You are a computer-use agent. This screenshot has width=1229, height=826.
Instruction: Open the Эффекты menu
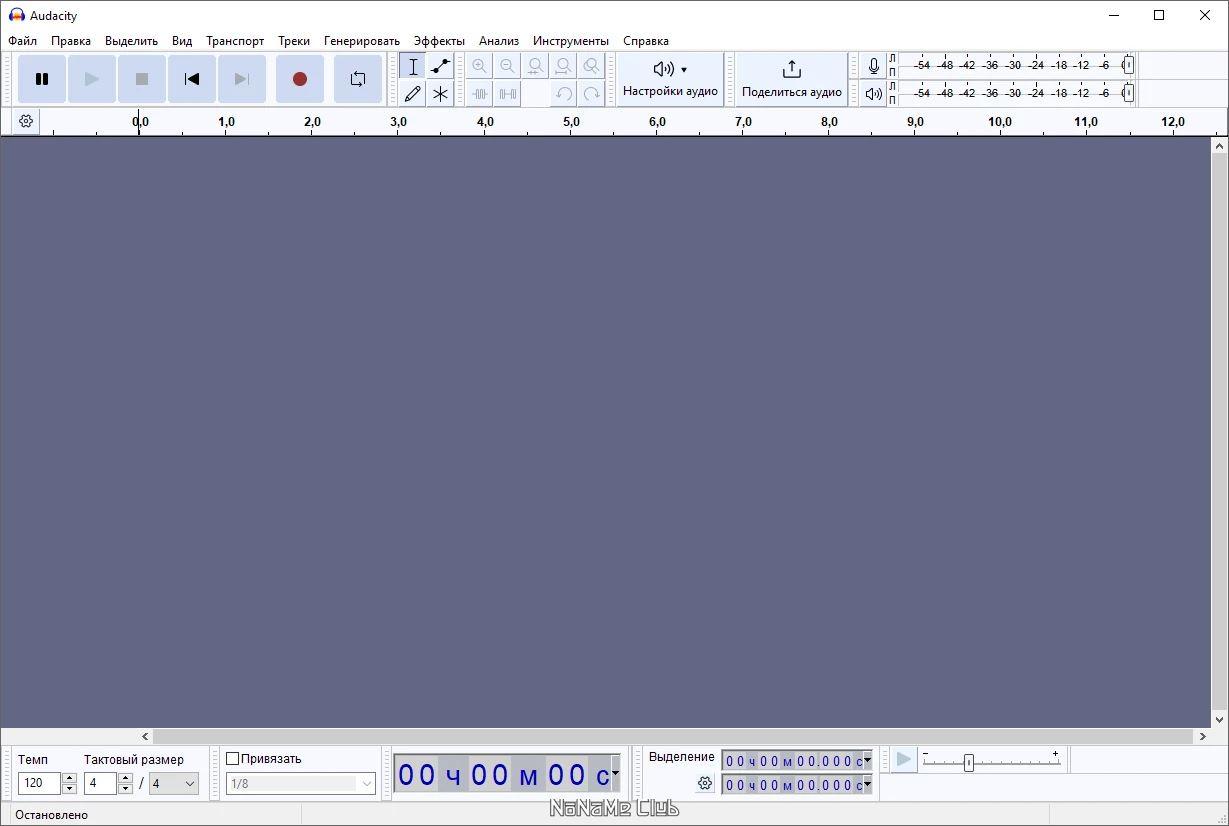(x=439, y=41)
